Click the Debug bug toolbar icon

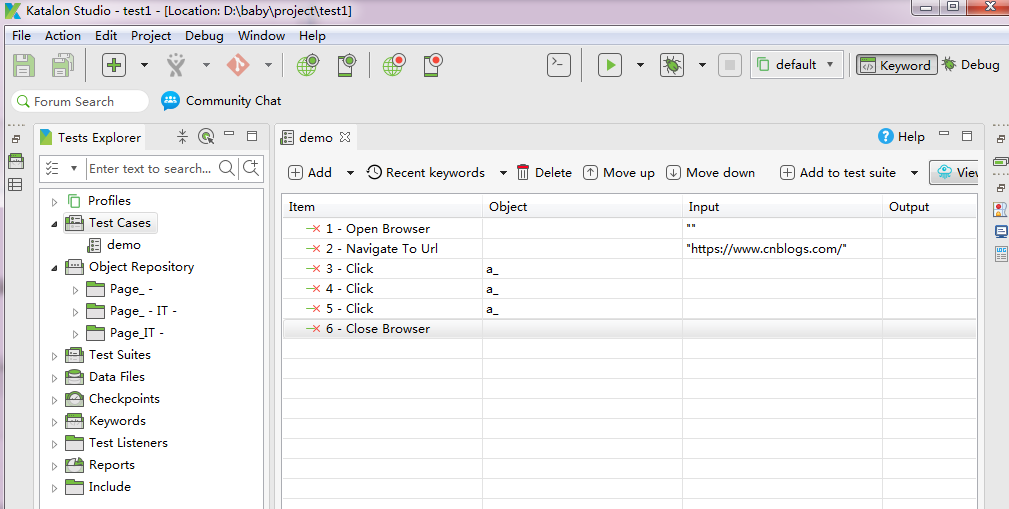tap(672, 65)
